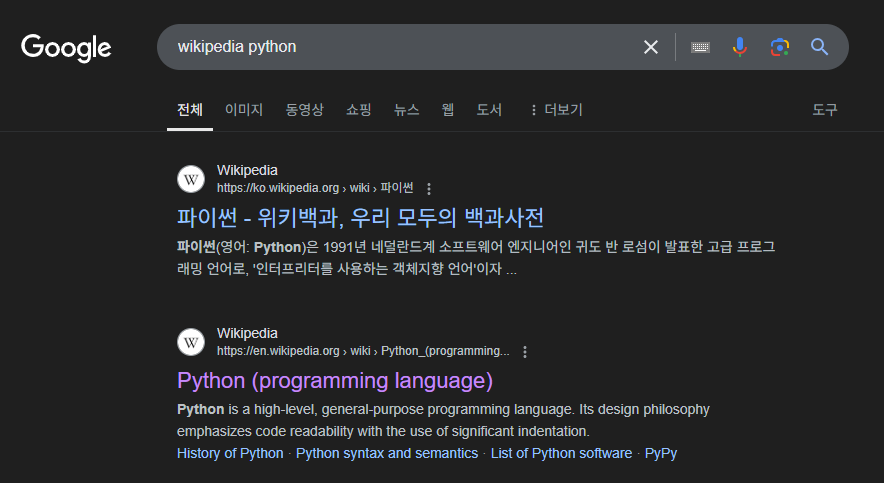Click Wikipedia site name above English result
This screenshot has width=884, height=483.
[247, 333]
